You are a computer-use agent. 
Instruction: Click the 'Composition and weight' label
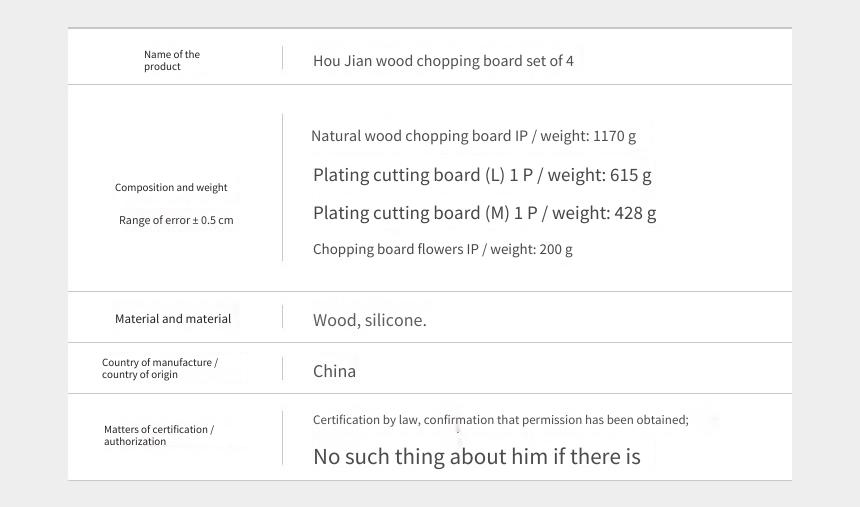tap(171, 188)
